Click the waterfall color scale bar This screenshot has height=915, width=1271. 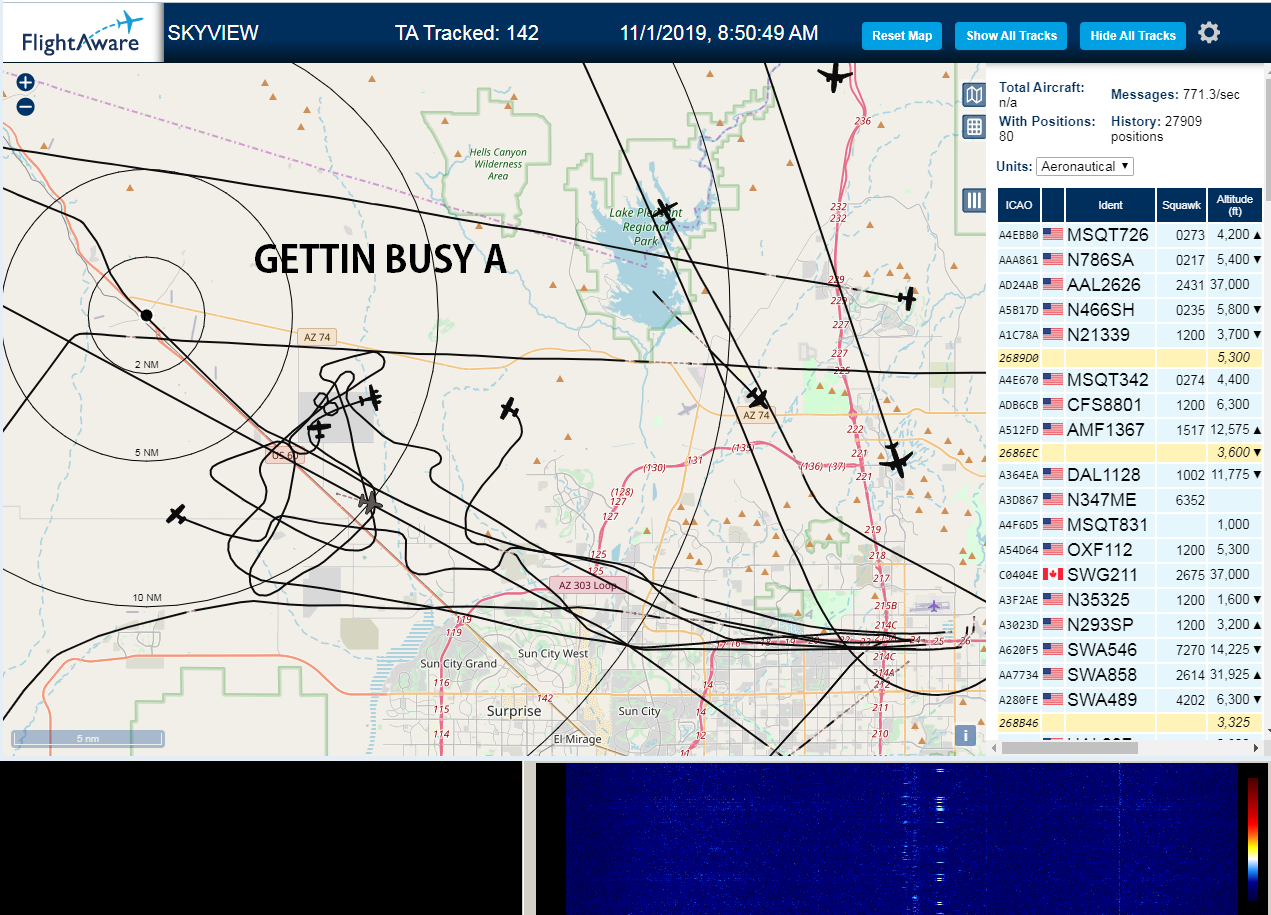coord(1253,838)
